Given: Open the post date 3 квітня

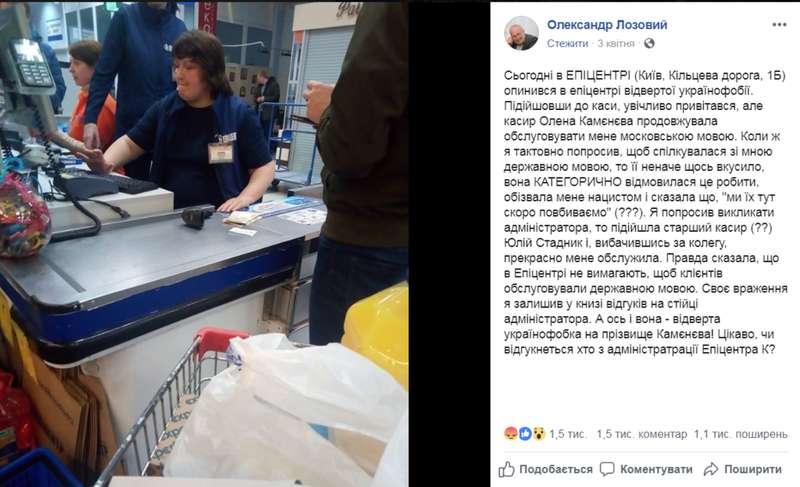Looking at the screenshot, I should [616, 43].
